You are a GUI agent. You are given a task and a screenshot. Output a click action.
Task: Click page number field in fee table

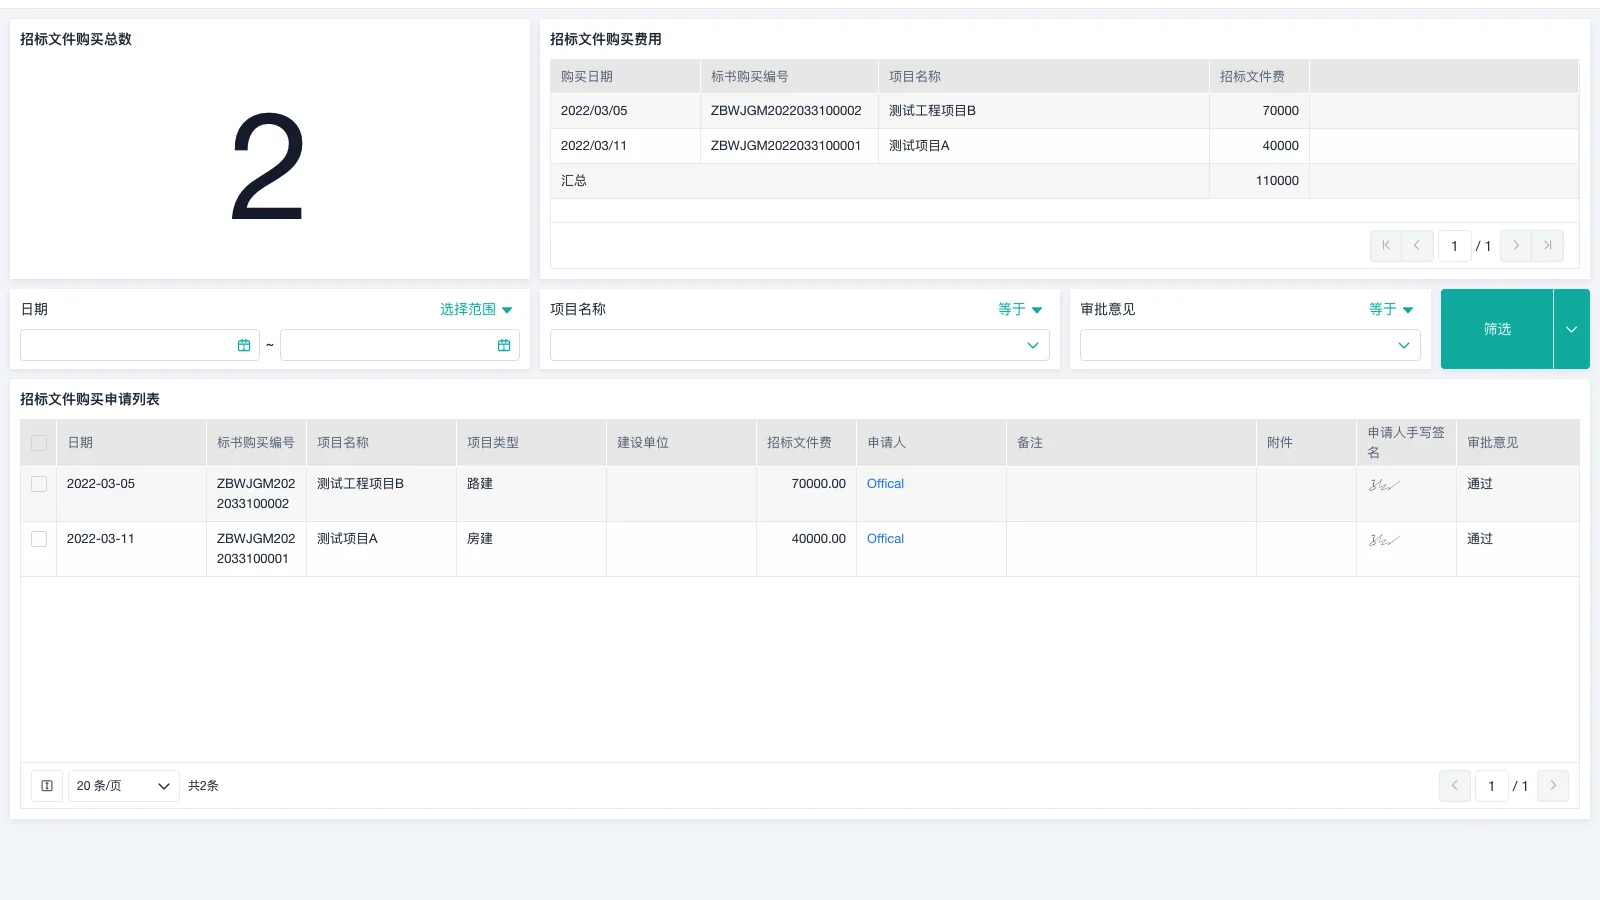(1455, 246)
